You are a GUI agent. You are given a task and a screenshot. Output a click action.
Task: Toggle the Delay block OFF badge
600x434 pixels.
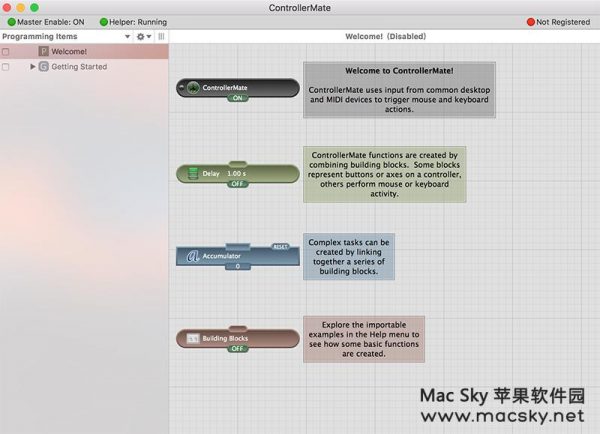(238, 184)
